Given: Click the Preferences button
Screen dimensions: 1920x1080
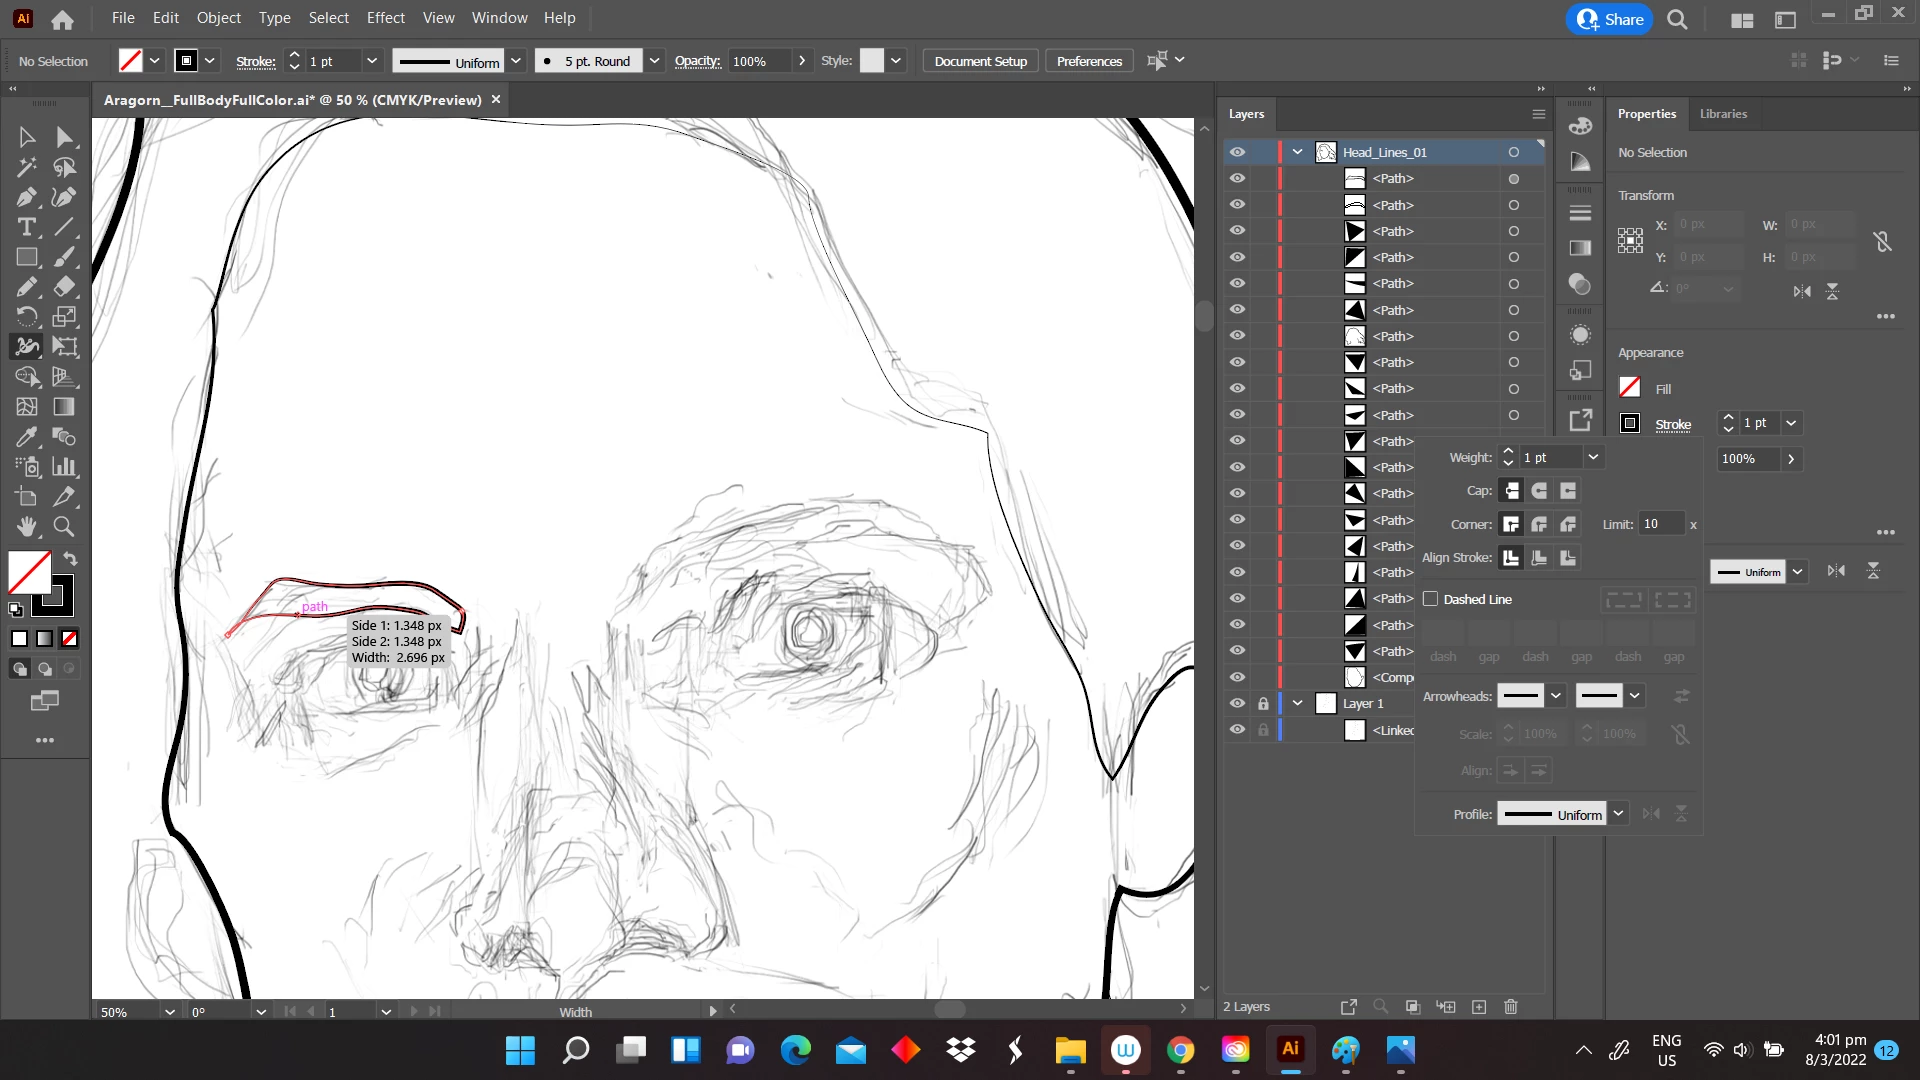Looking at the screenshot, I should coord(1089,61).
